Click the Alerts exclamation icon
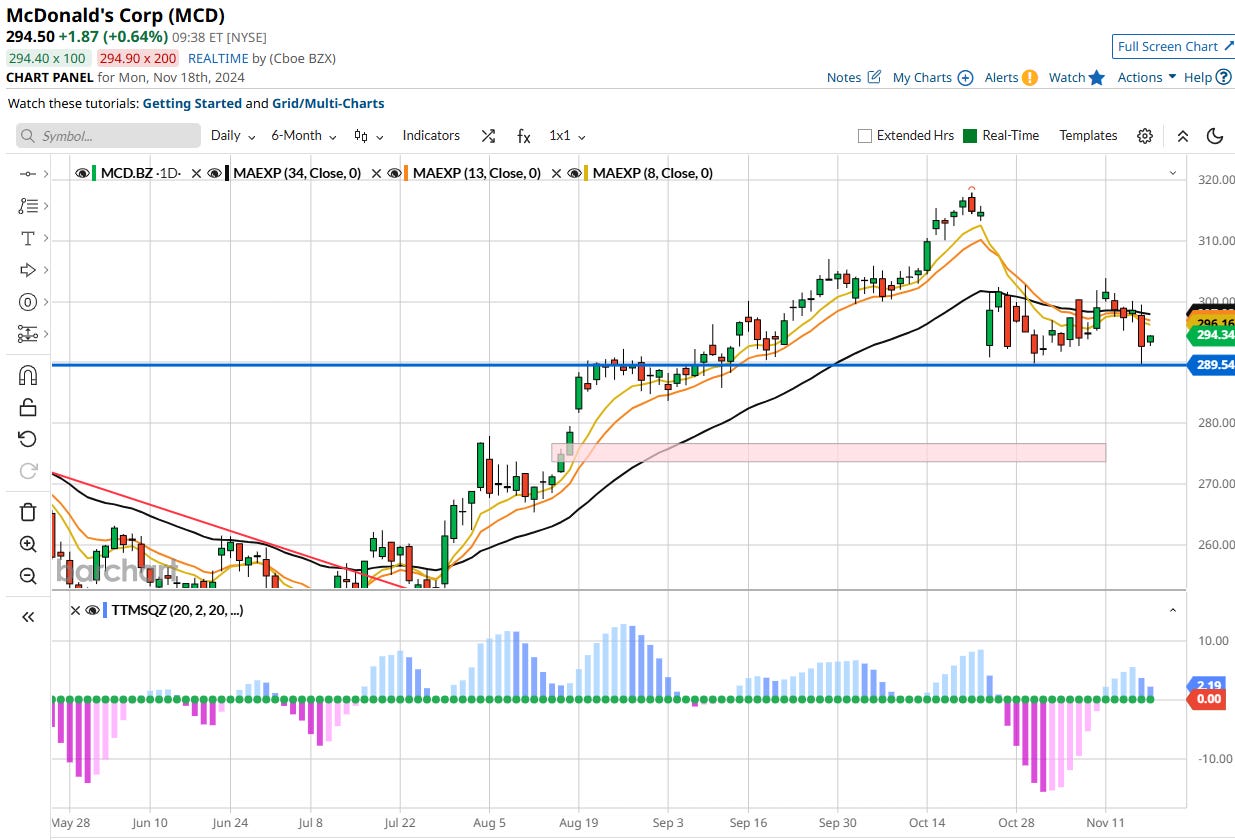The width and height of the screenshot is (1235, 840). [1029, 77]
